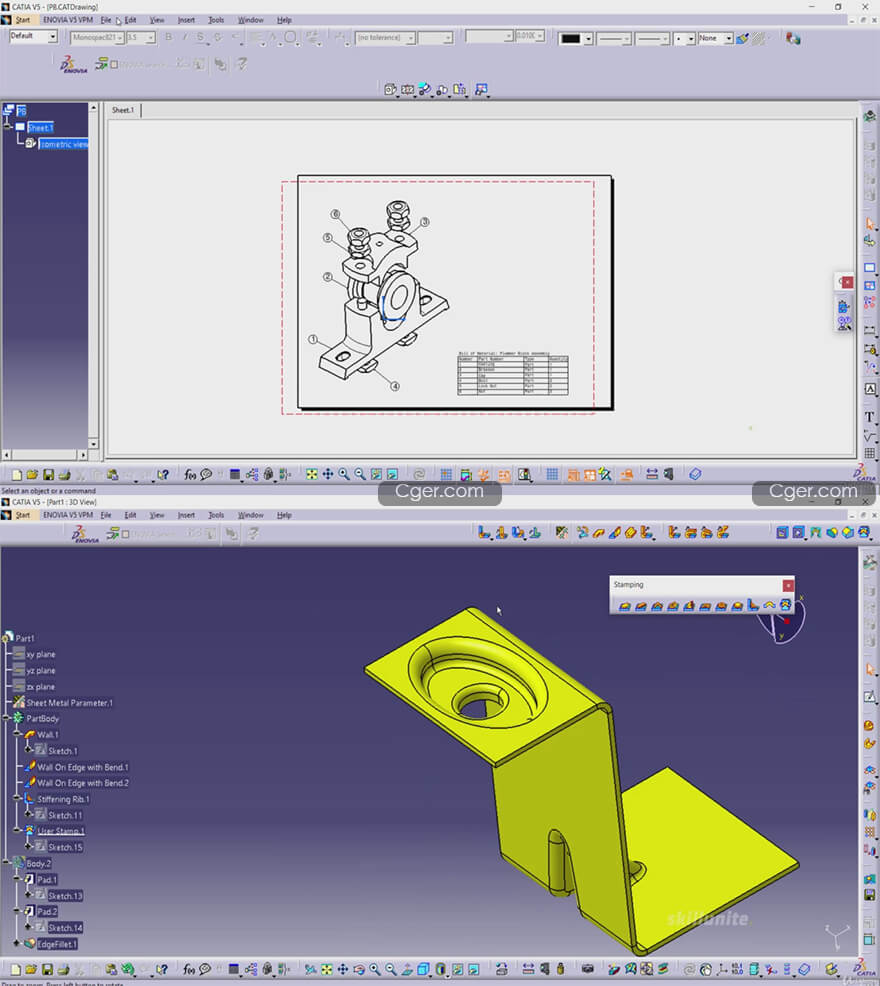Toggle ENOVIA checkbox in drawing toolbar
This screenshot has width=880, height=986.
(114, 64)
